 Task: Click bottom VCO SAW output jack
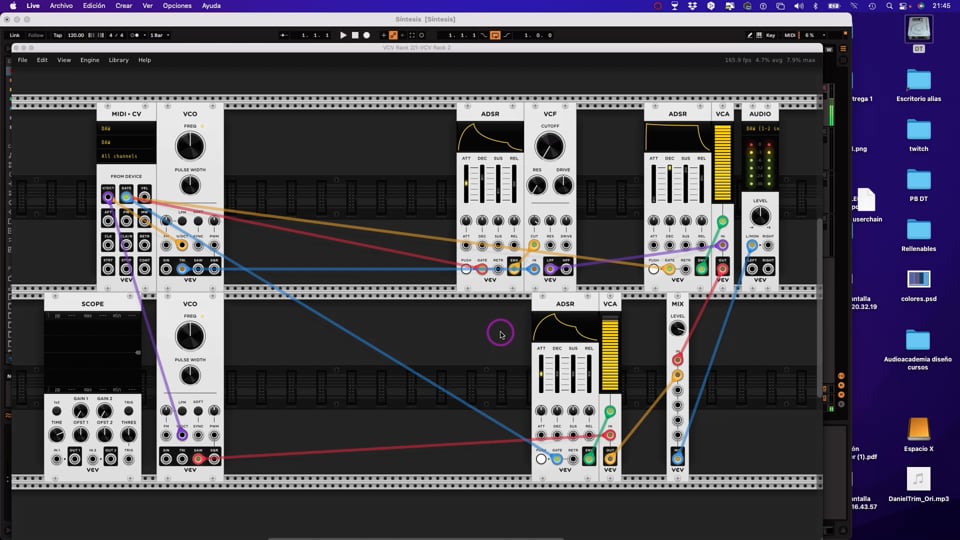(x=198, y=459)
